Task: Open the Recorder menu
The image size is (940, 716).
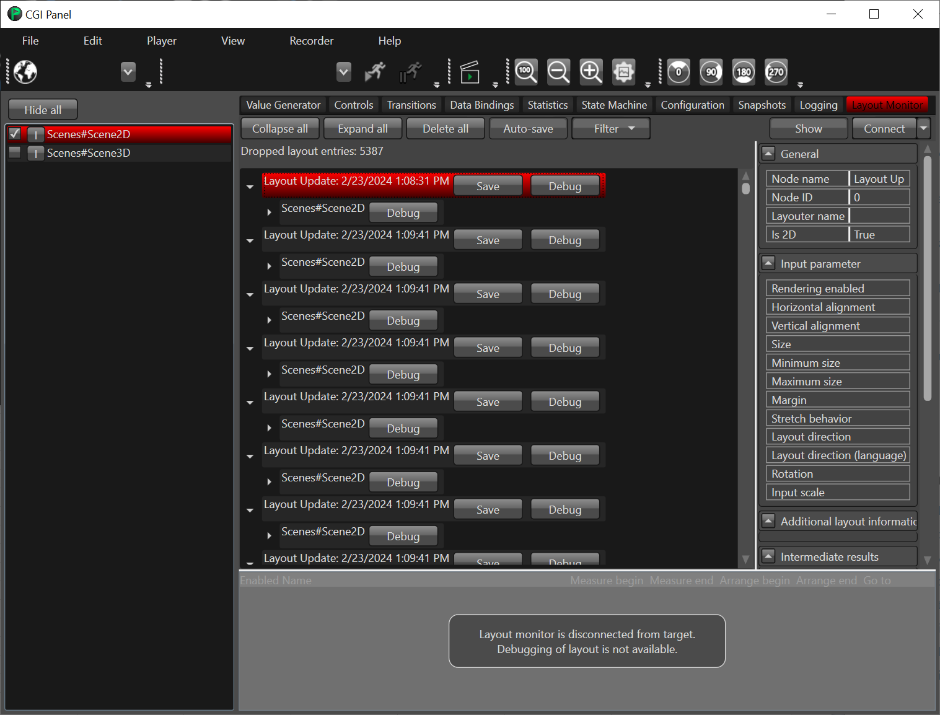Action: [x=311, y=41]
